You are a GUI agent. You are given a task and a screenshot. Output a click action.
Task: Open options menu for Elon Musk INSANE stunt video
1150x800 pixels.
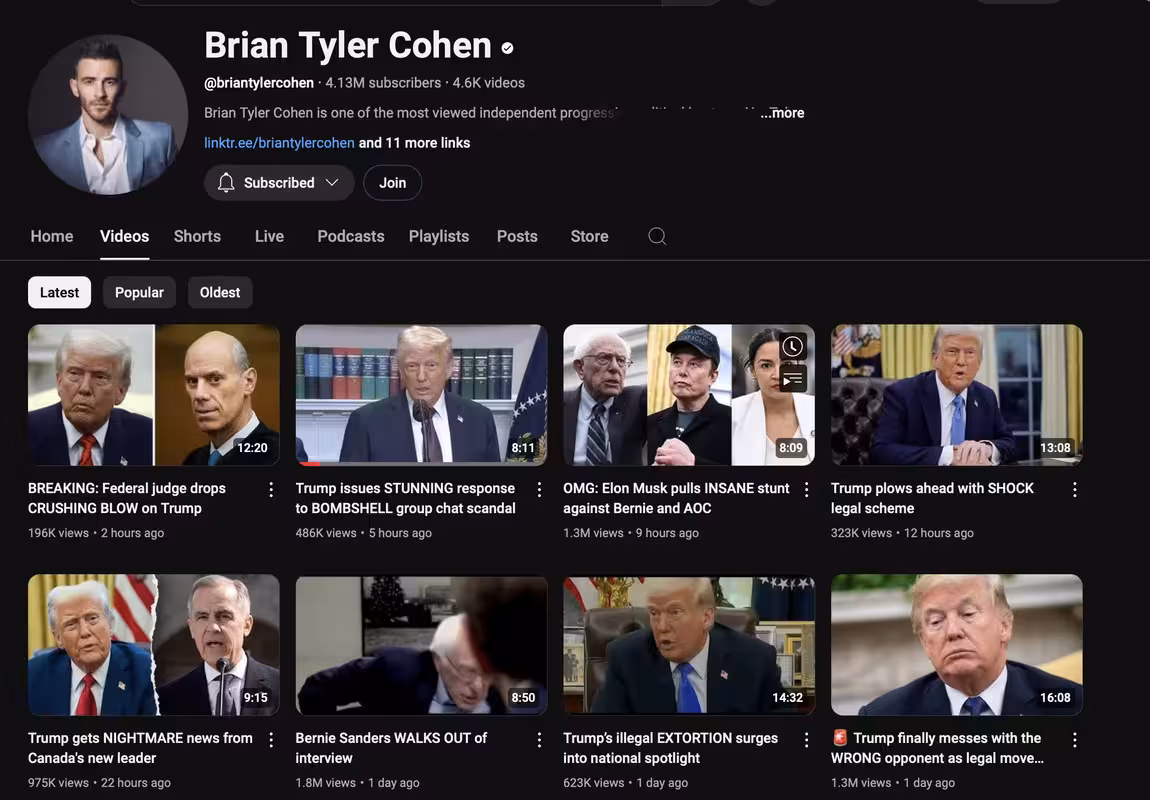pyautogui.click(x=807, y=490)
